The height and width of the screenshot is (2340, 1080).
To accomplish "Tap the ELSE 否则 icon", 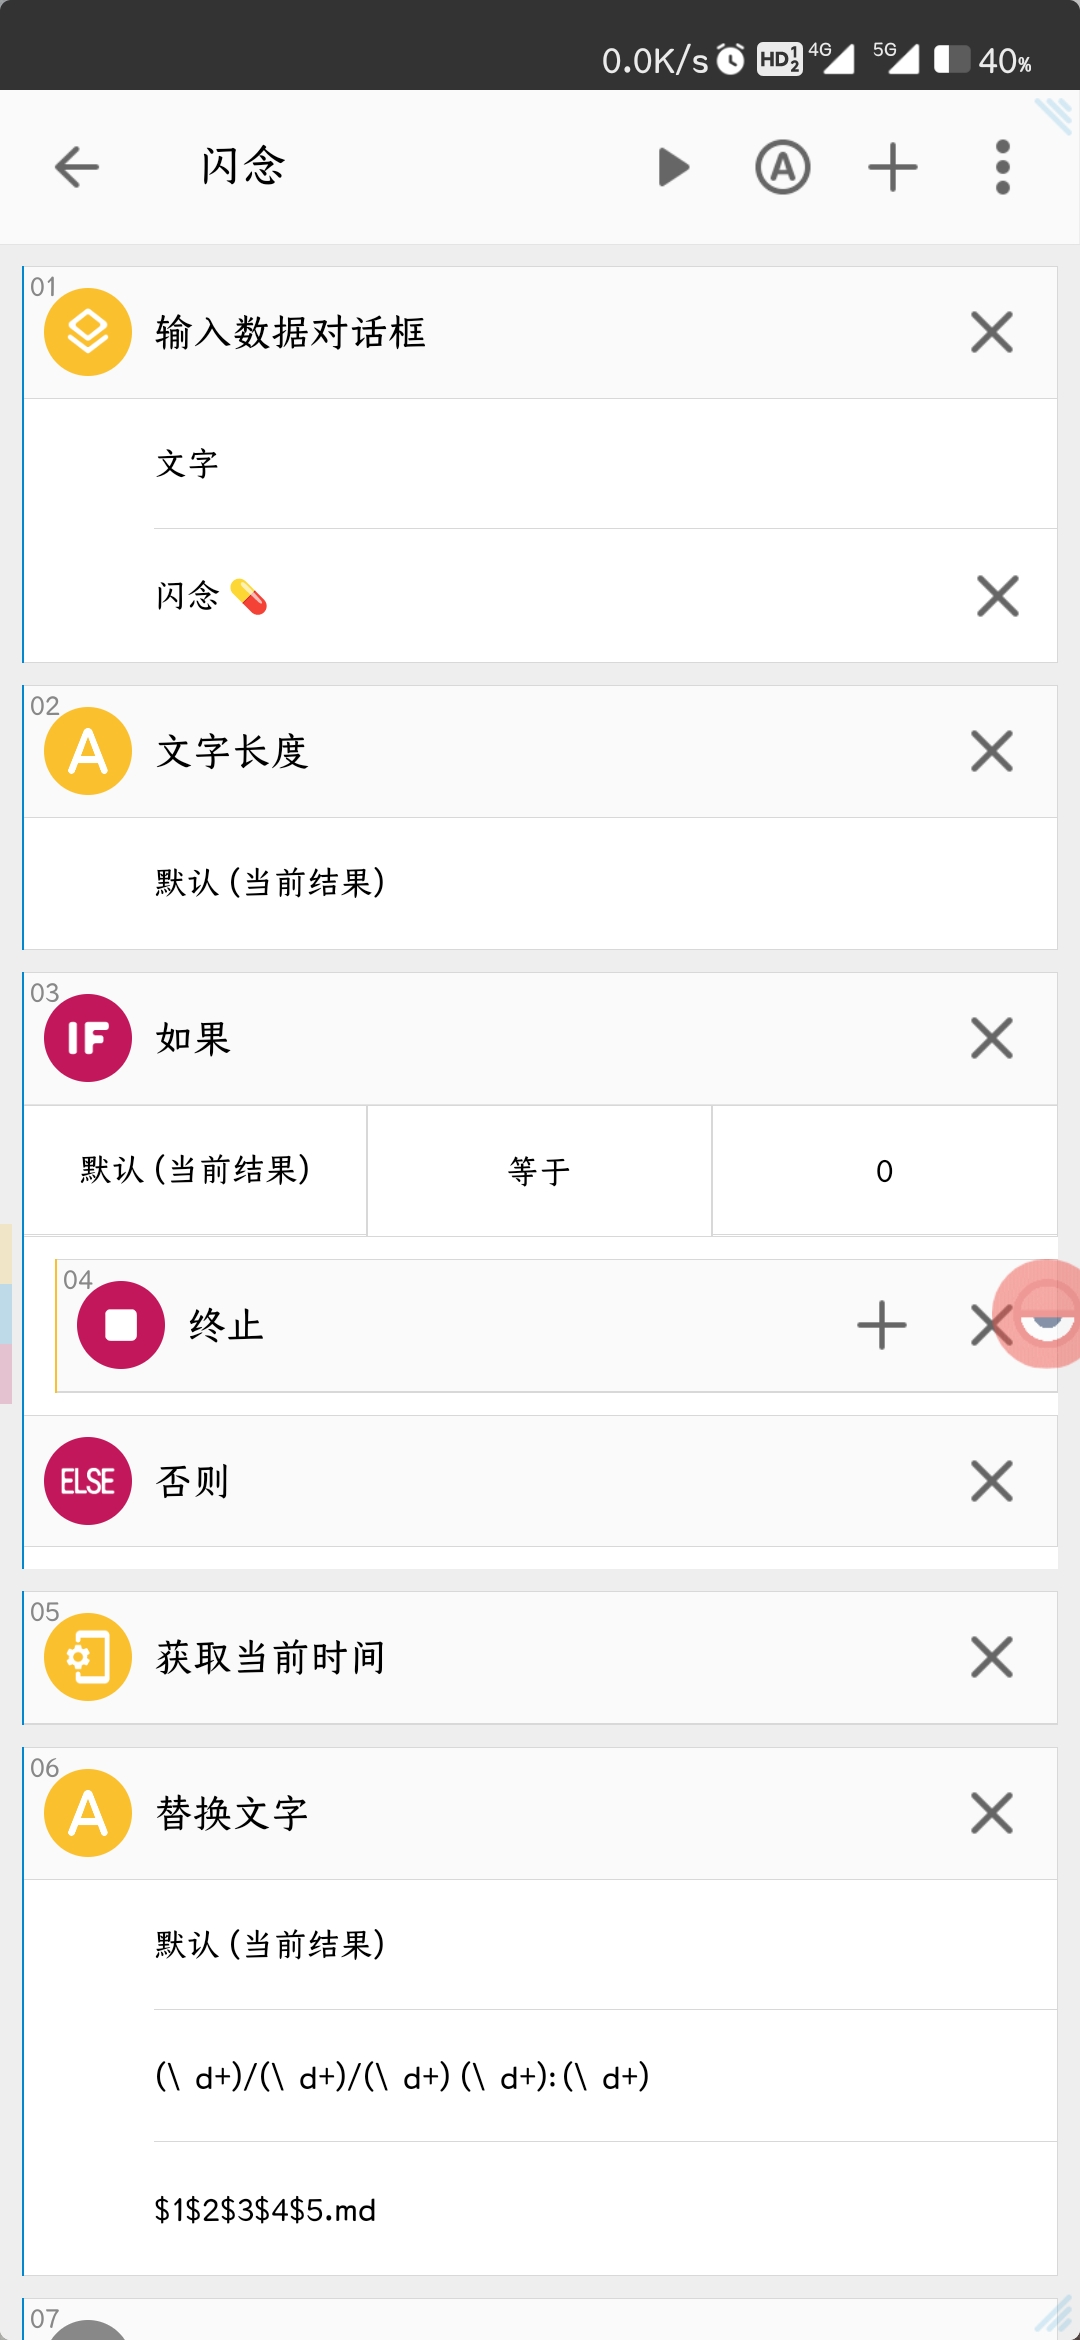I will click(x=88, y=1481).
